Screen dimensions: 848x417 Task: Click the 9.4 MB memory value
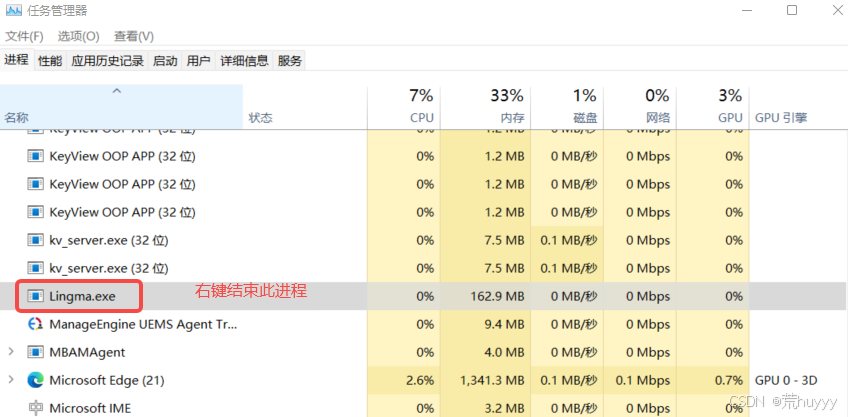(504, 324)
